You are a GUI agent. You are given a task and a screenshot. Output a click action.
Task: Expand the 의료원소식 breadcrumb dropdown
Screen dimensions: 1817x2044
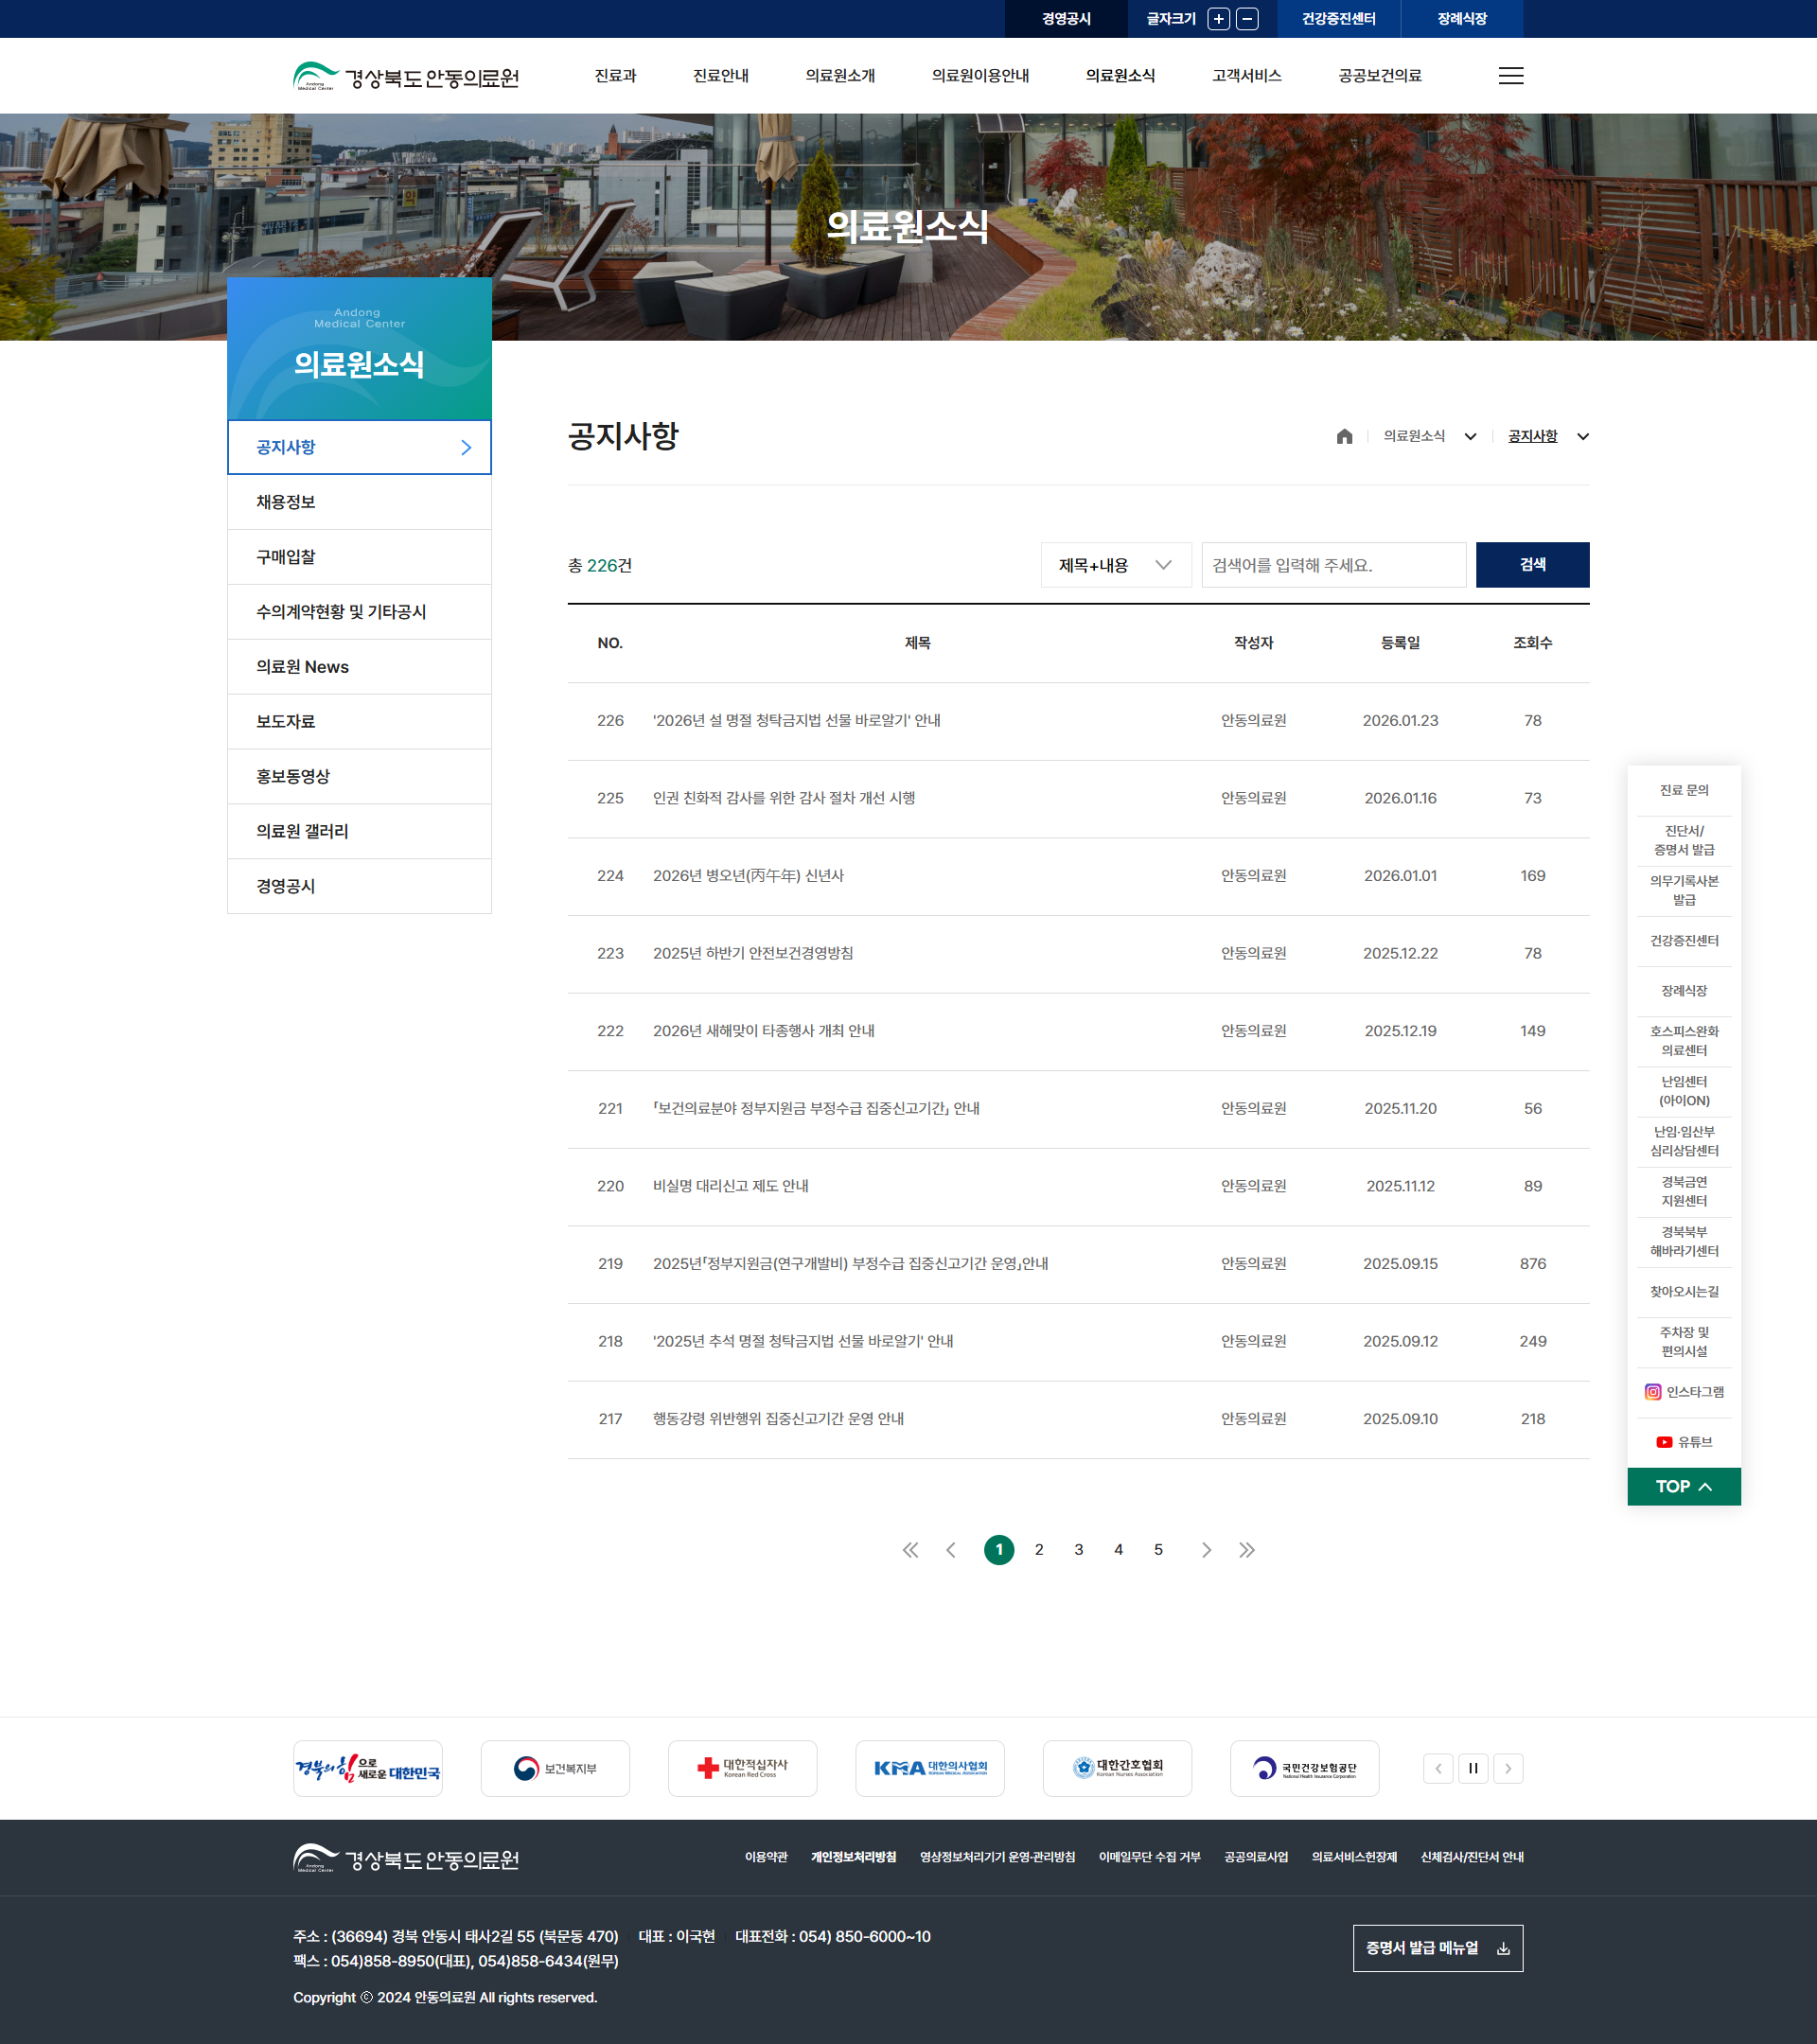click(1470, 436)
